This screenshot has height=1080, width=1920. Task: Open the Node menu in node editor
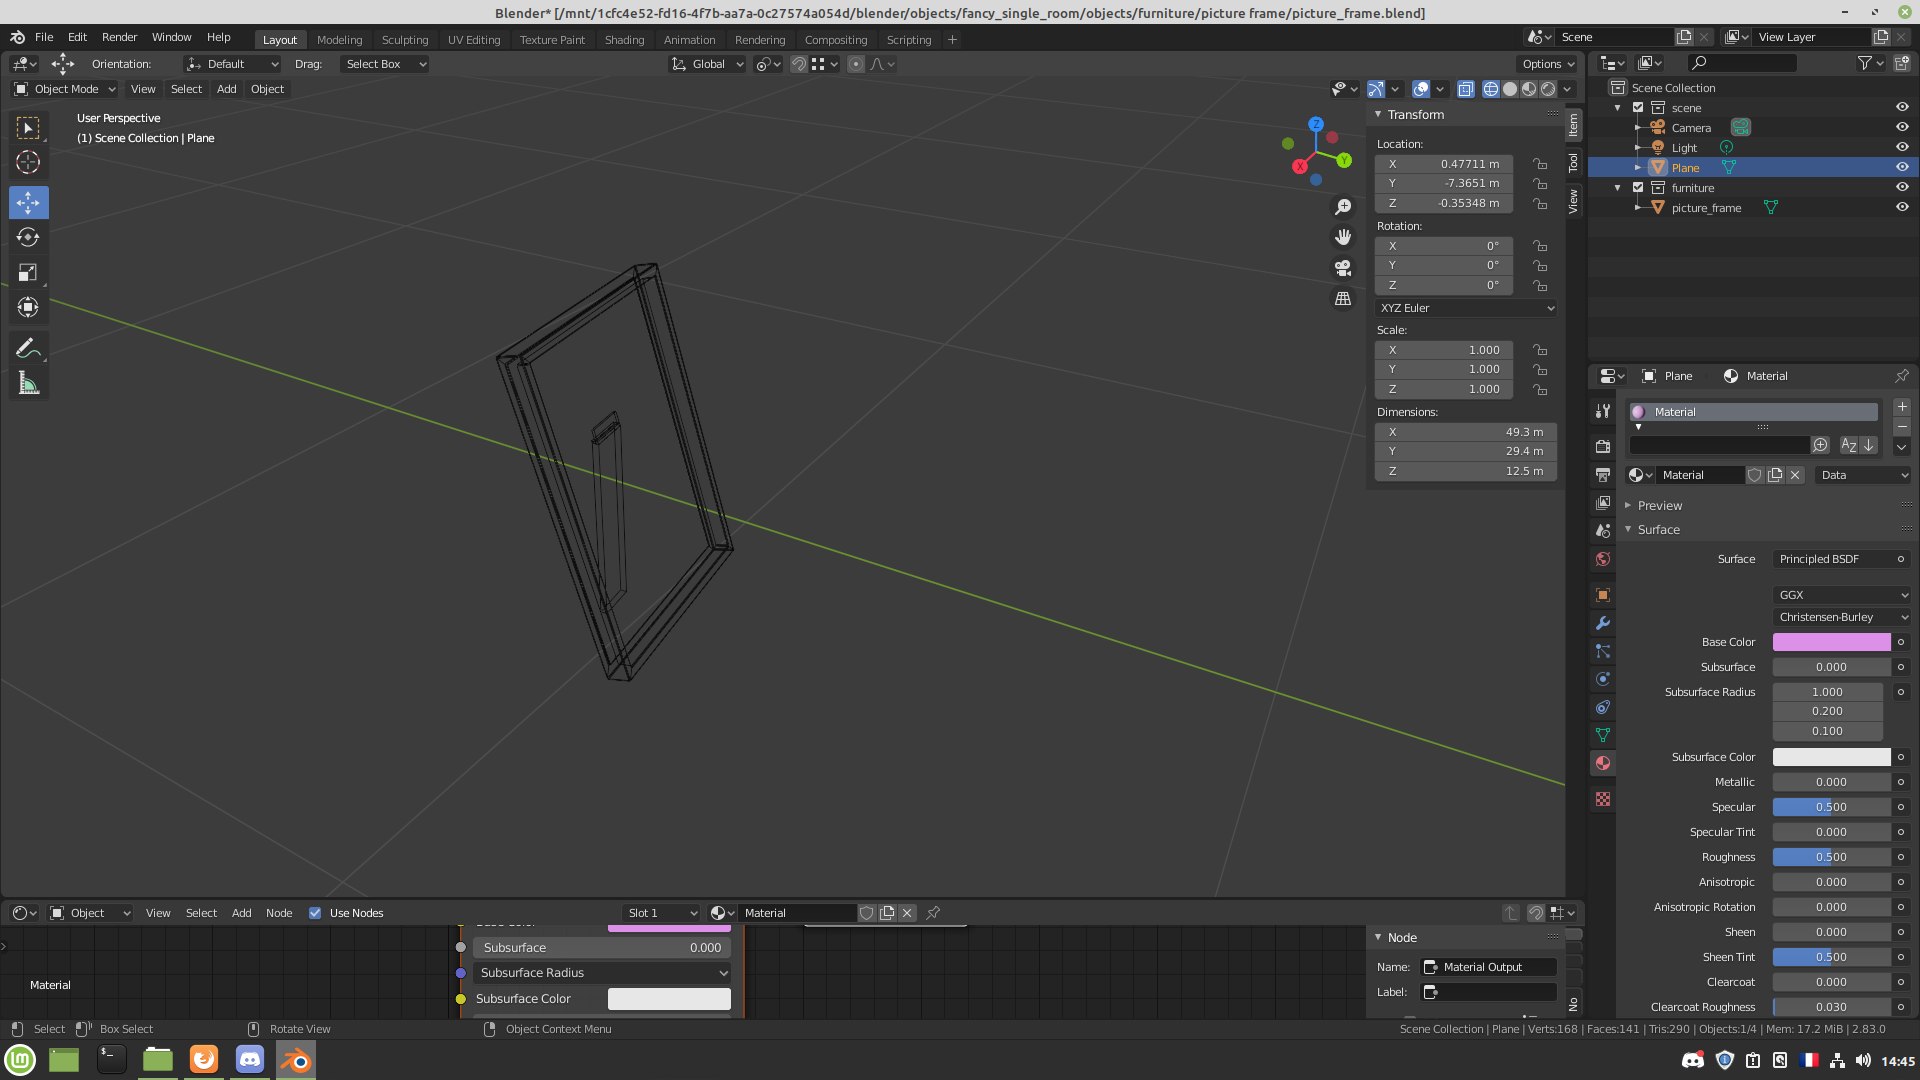tap(279, 913)
